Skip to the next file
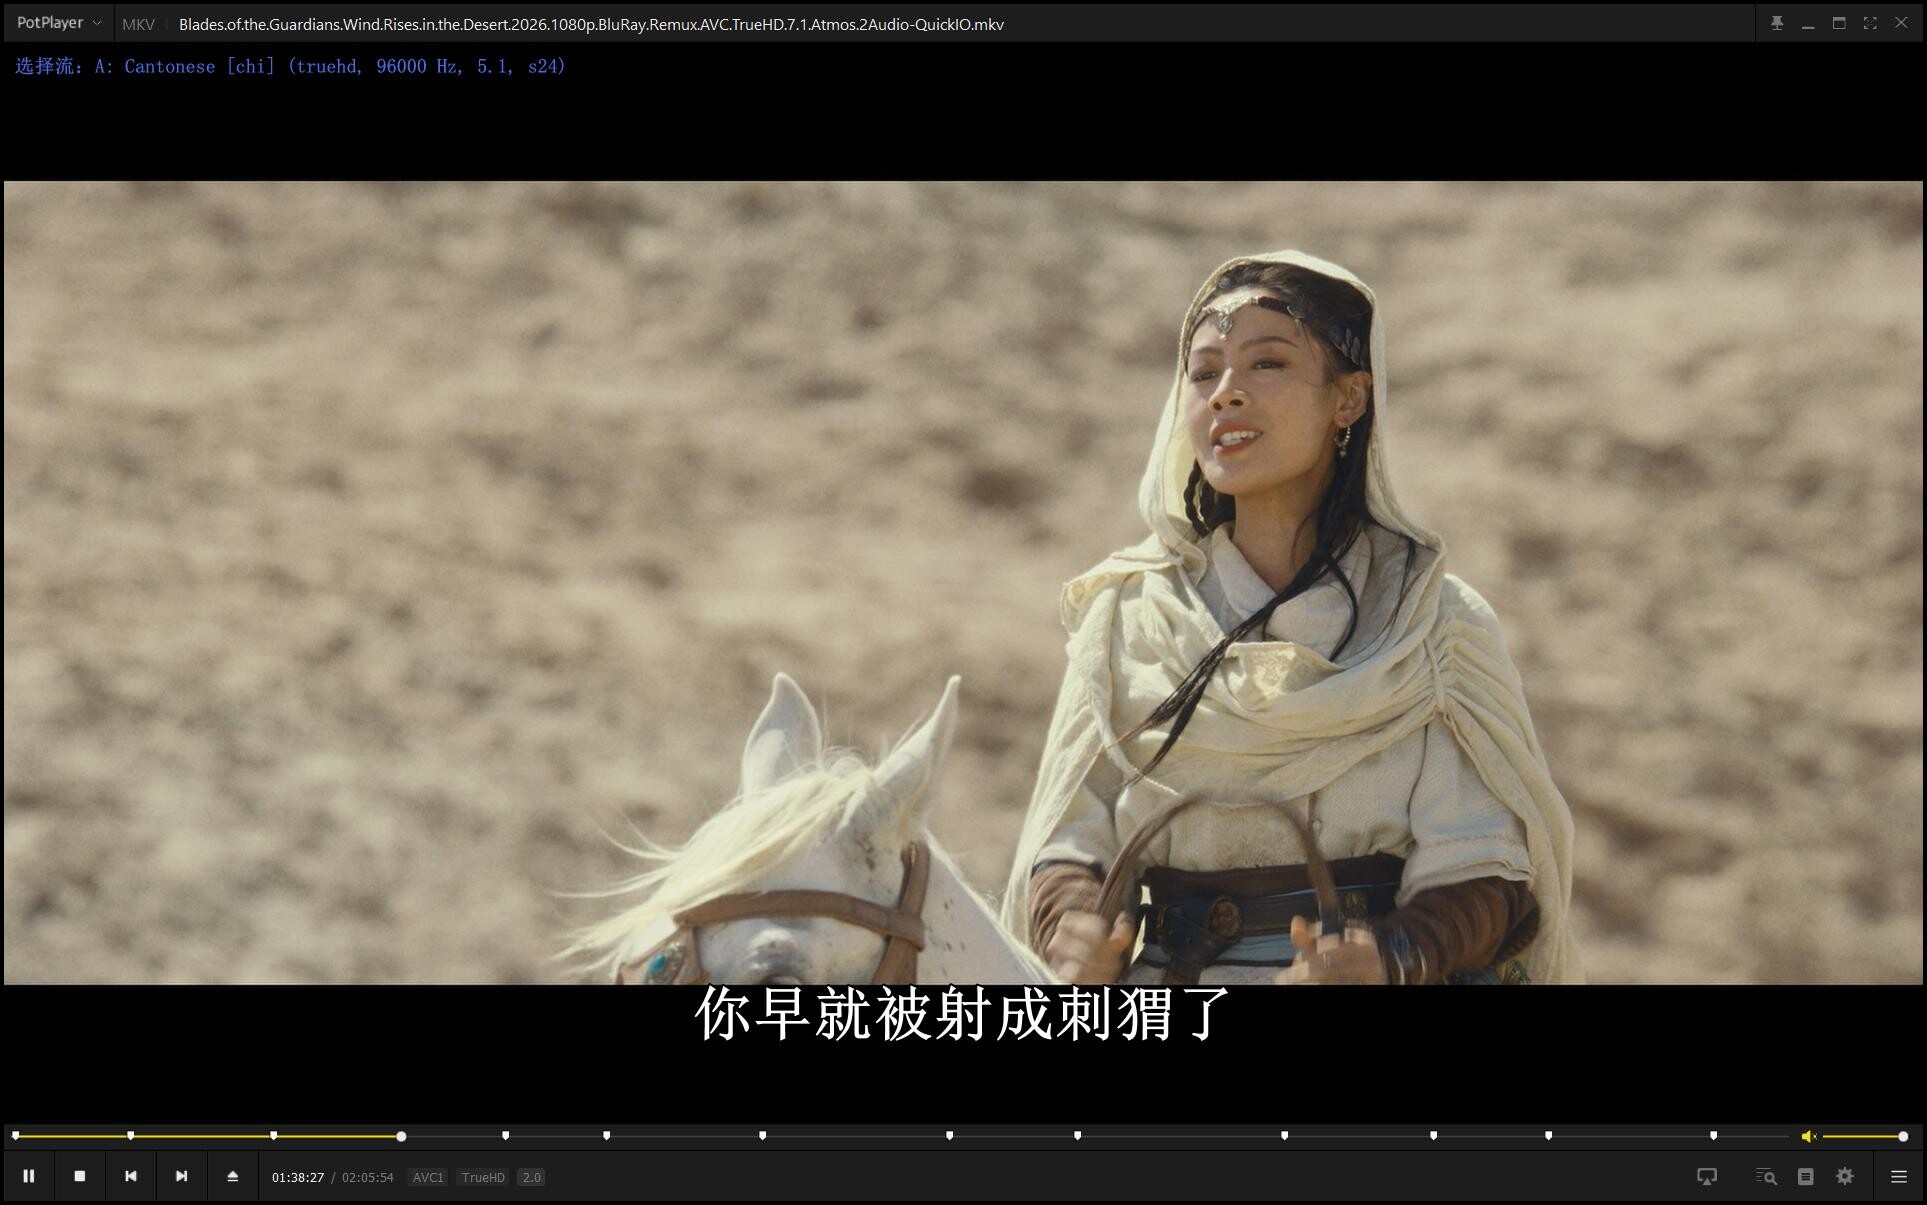Viewport: 1927px width, 1205px height. pyautogui.click(x=181, y=1176)
